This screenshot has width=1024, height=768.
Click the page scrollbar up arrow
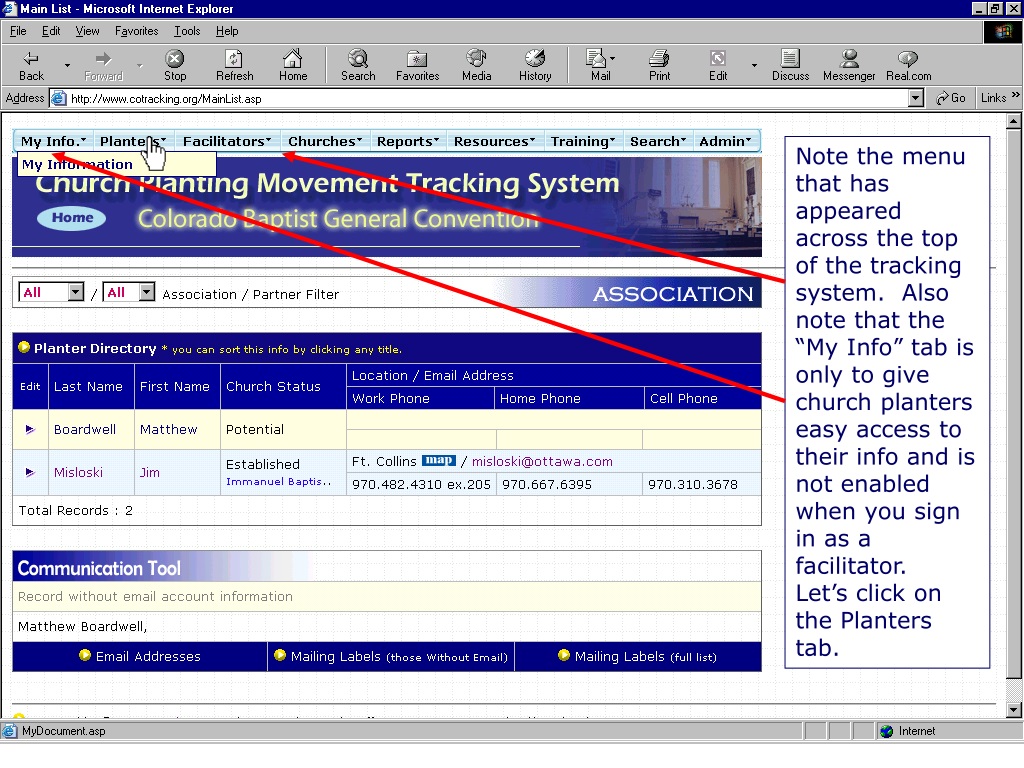click(x=1013, y=121)
